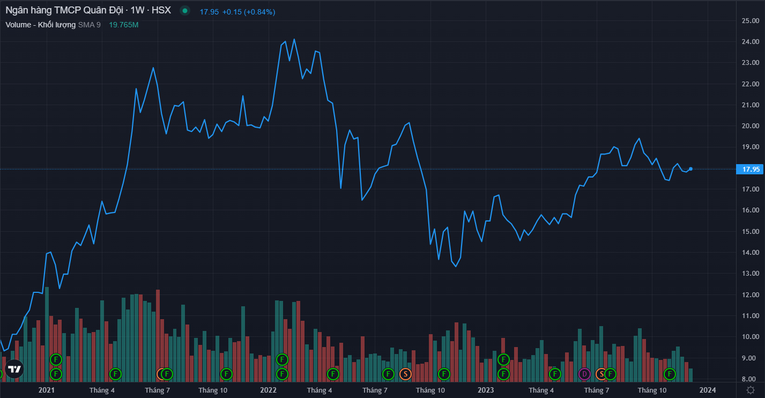Image resolution: width=765 pixels, height=398 pixels.
Task: Click the 19.765M volume value
Action: (123, 25)
